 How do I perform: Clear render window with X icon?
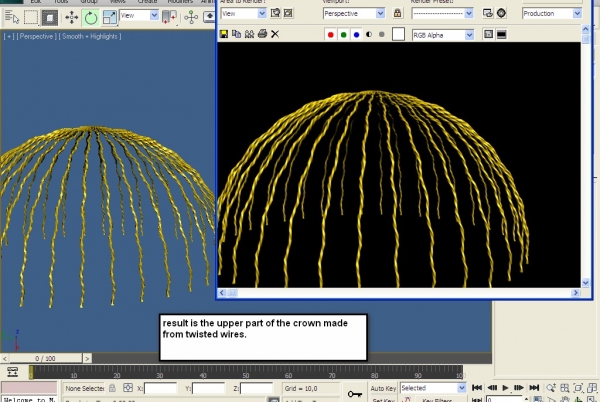click(x=275, y=34)
